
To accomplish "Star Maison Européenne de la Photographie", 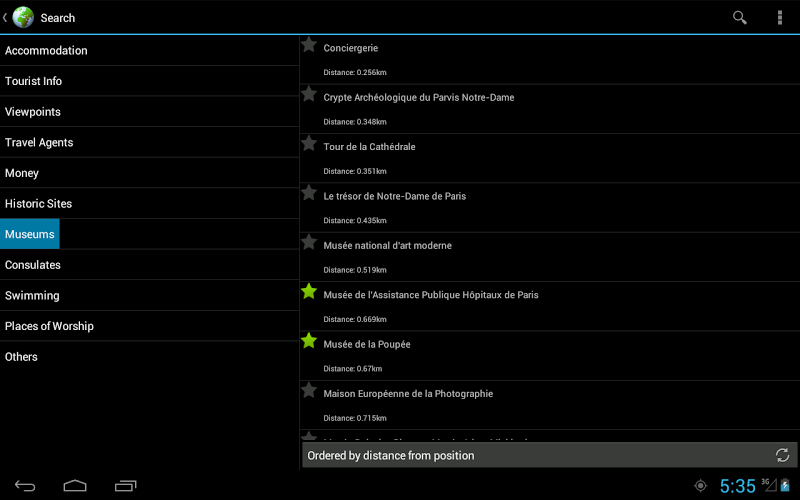I will (x=309, y=390).
